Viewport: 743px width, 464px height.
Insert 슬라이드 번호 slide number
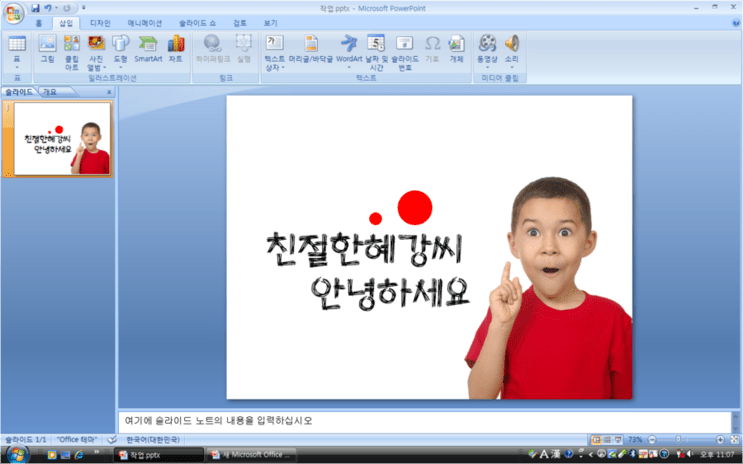pyautogui.click(x=405, y=52)
